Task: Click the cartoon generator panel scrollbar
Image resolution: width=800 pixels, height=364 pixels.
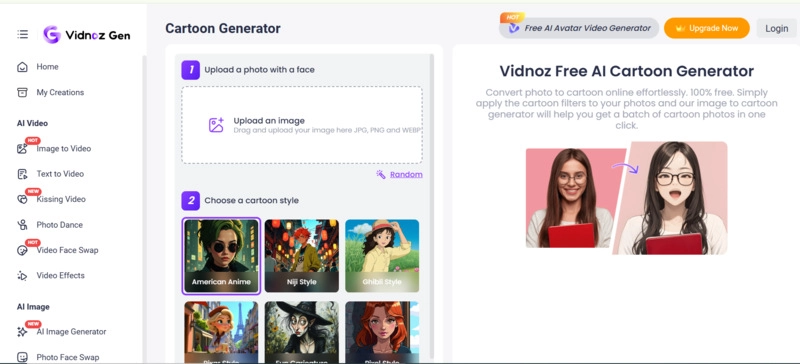Action: [432, 207]
